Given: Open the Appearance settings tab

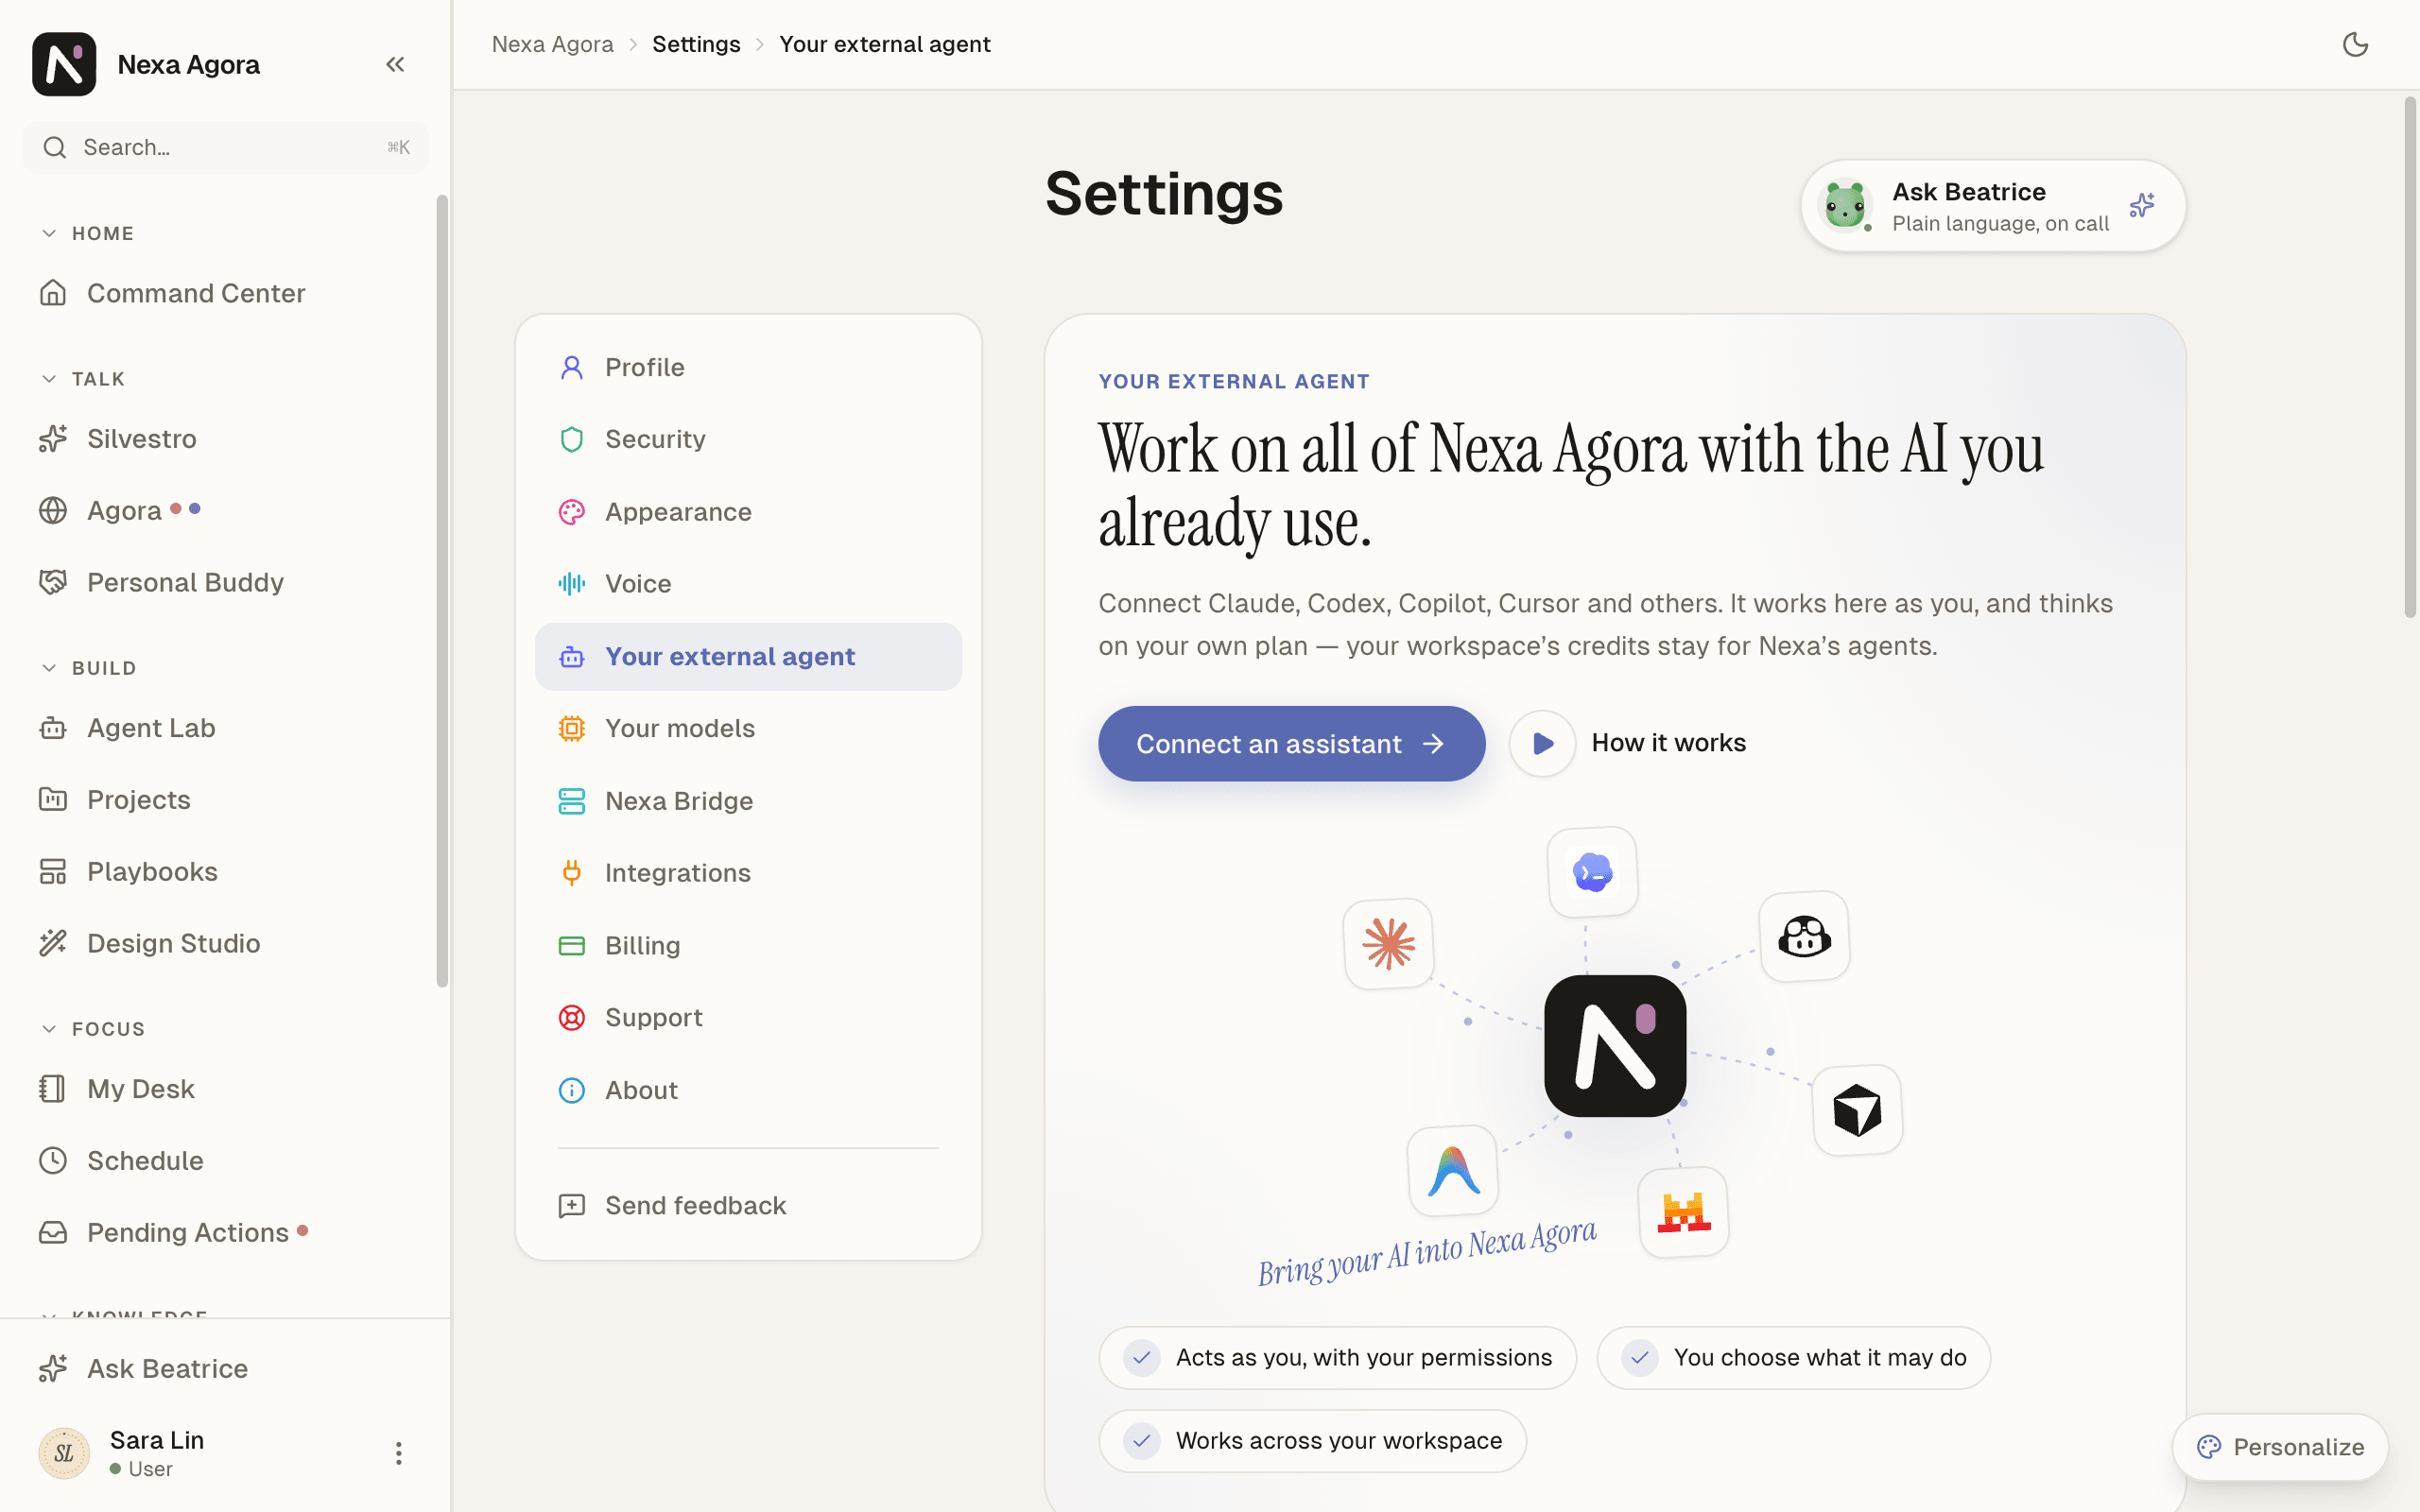Looking at the screenshot, I should tap(748, 512).
